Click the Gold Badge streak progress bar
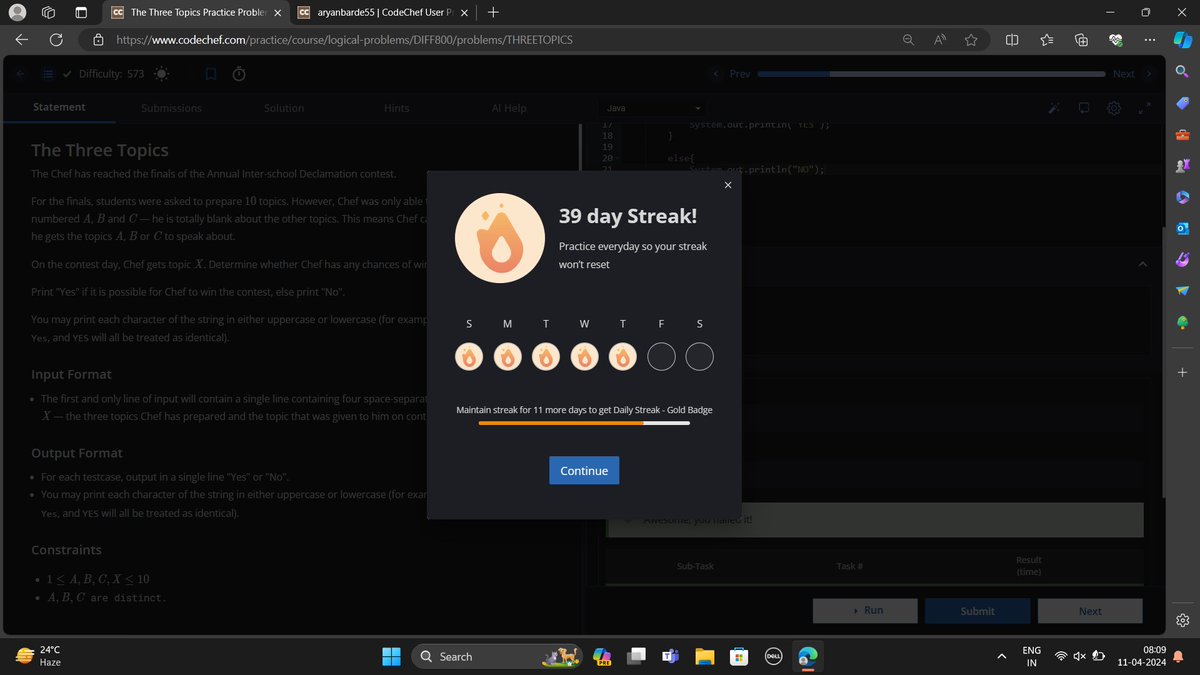Screen dimensions: 1200x675 tap(584, 423)
